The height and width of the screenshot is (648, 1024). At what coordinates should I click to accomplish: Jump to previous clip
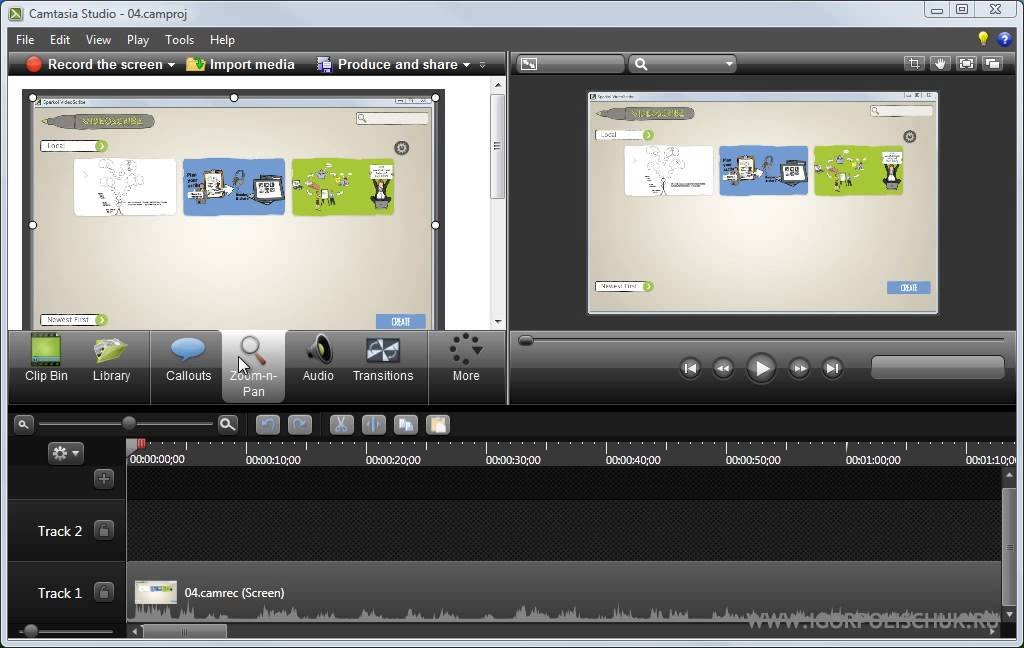690,368
